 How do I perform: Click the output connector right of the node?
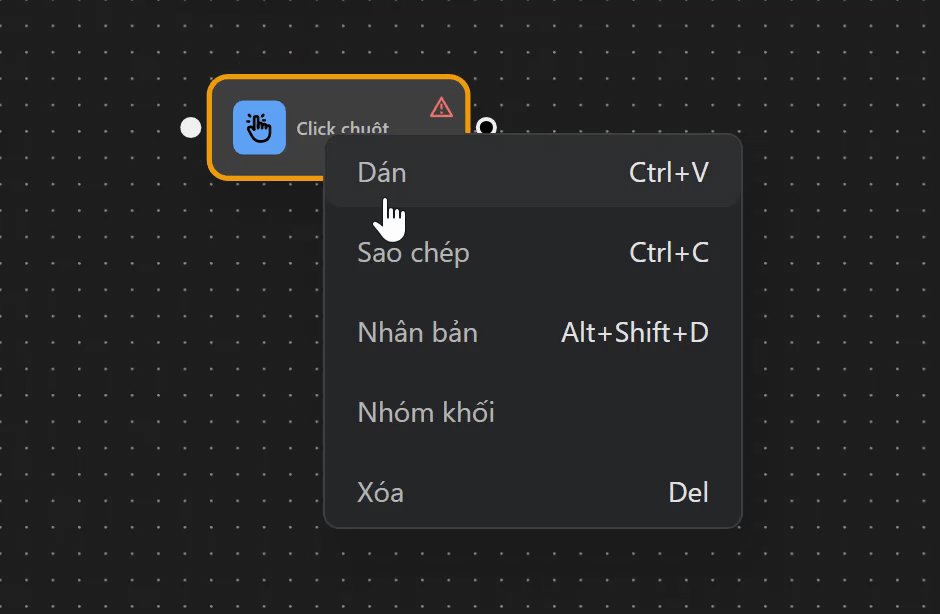(x=487, y=128)
